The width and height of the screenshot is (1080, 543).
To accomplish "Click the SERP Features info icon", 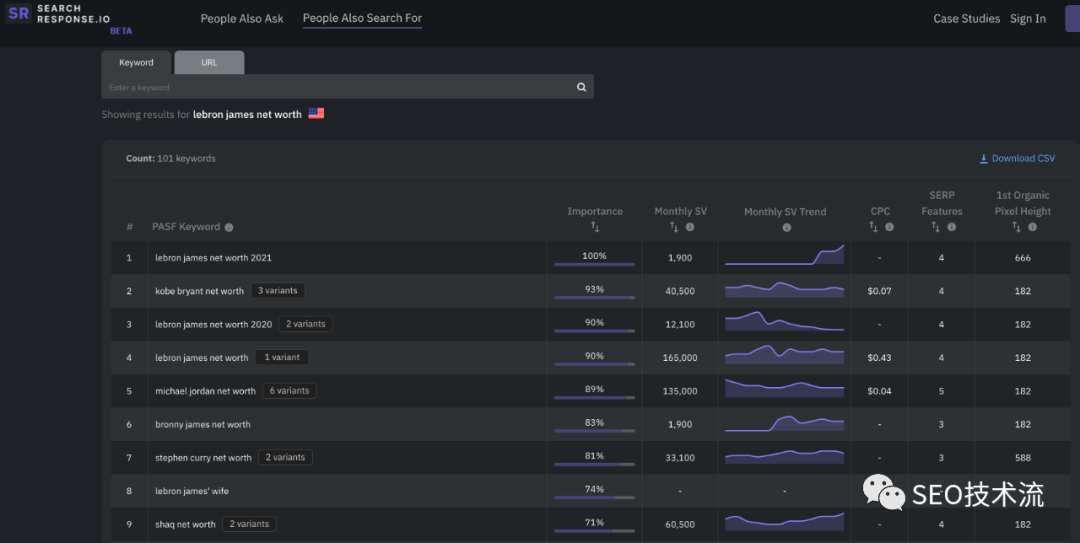I will pos(951,227).
